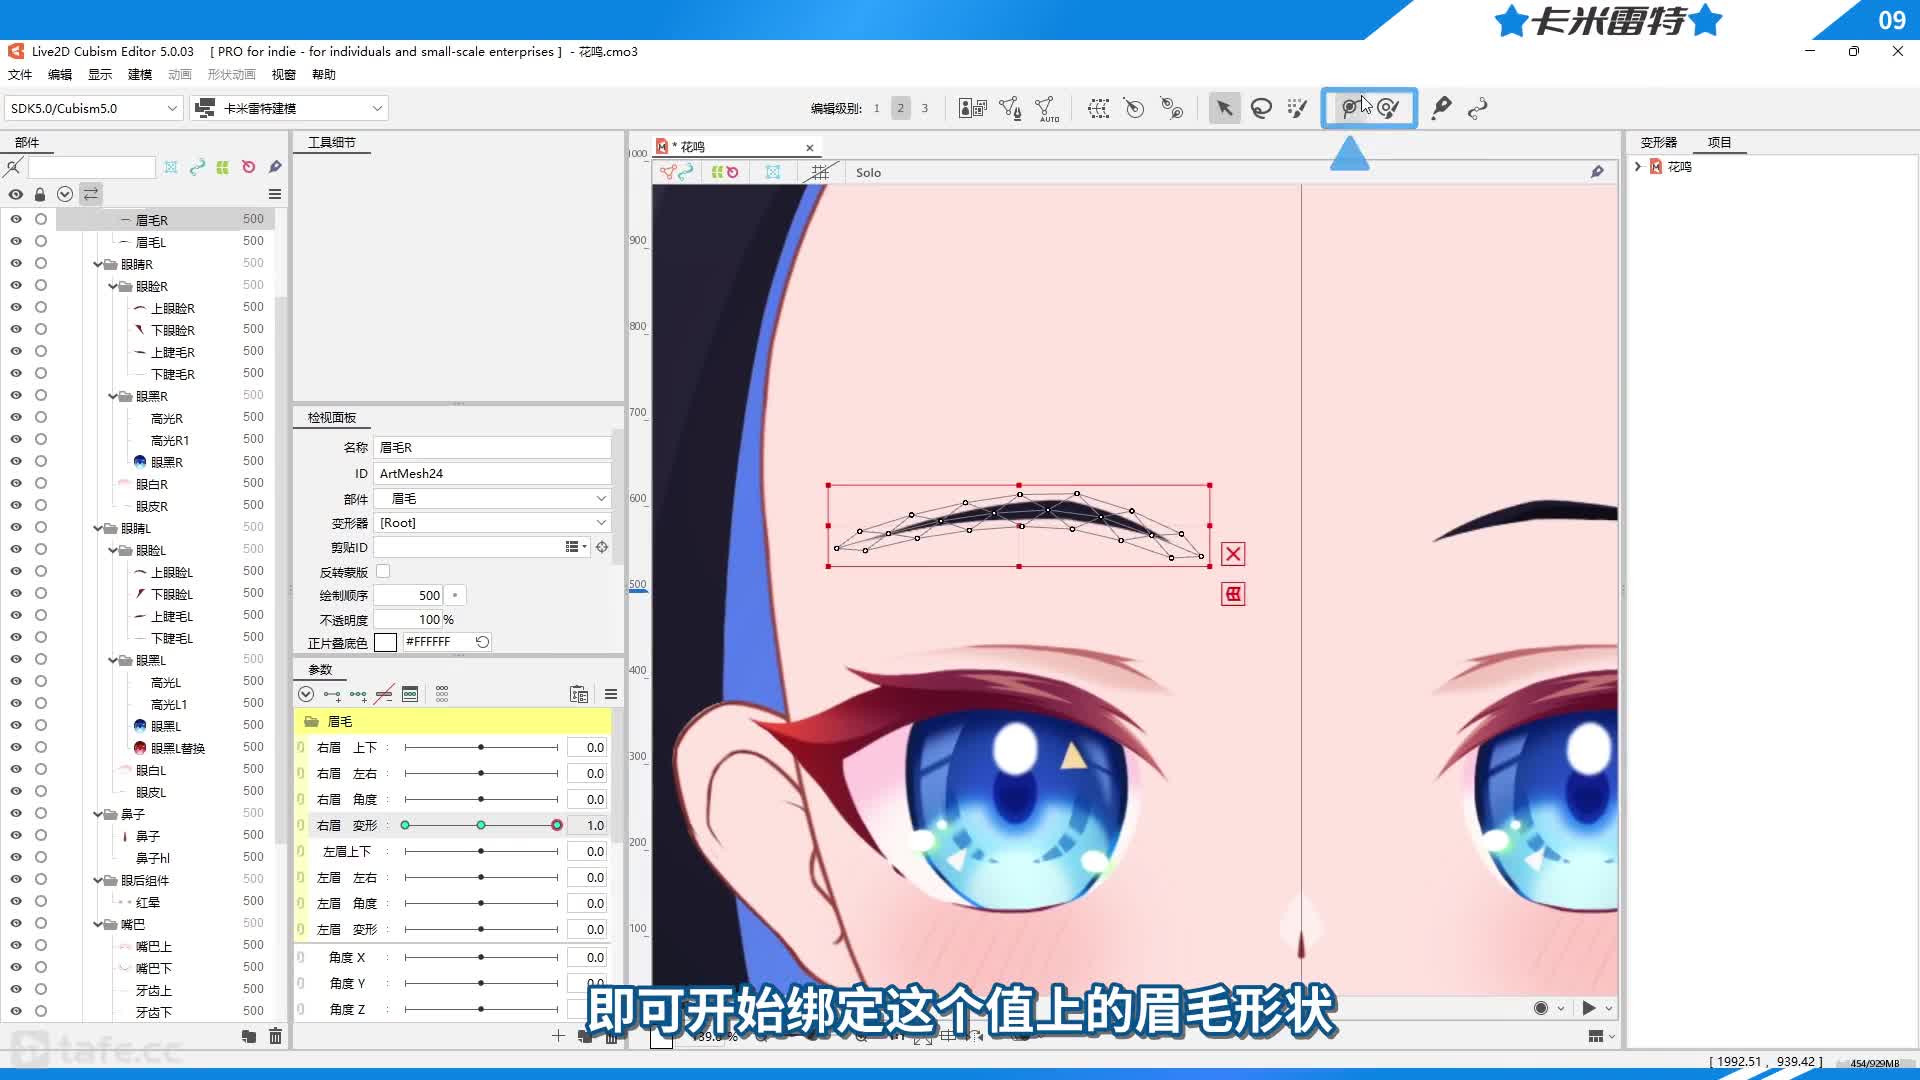Viewport: 1920px width, 1080px height.
Task: Select the arrow selection tool
Action: [x=1224, y=108]
